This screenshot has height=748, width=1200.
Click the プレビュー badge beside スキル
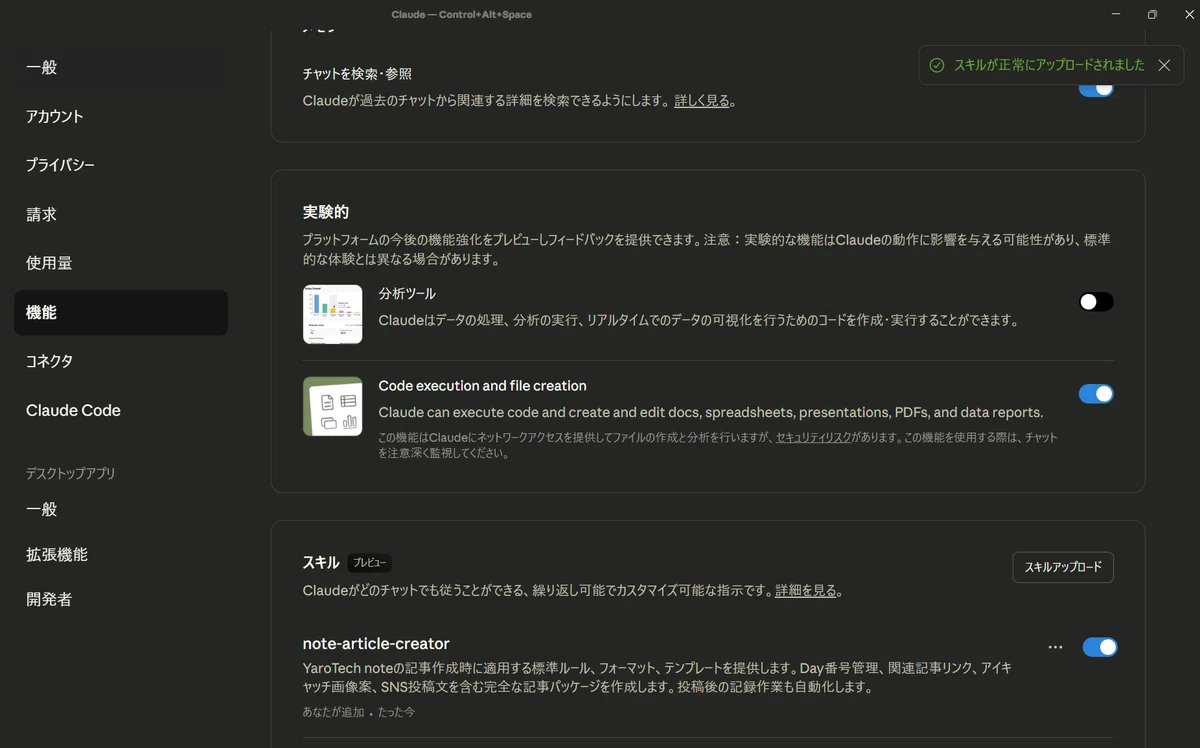coord(369,563)
